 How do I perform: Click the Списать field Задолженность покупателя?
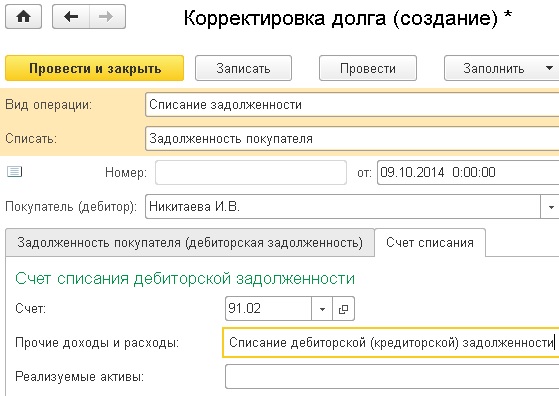tap(352, 139)
